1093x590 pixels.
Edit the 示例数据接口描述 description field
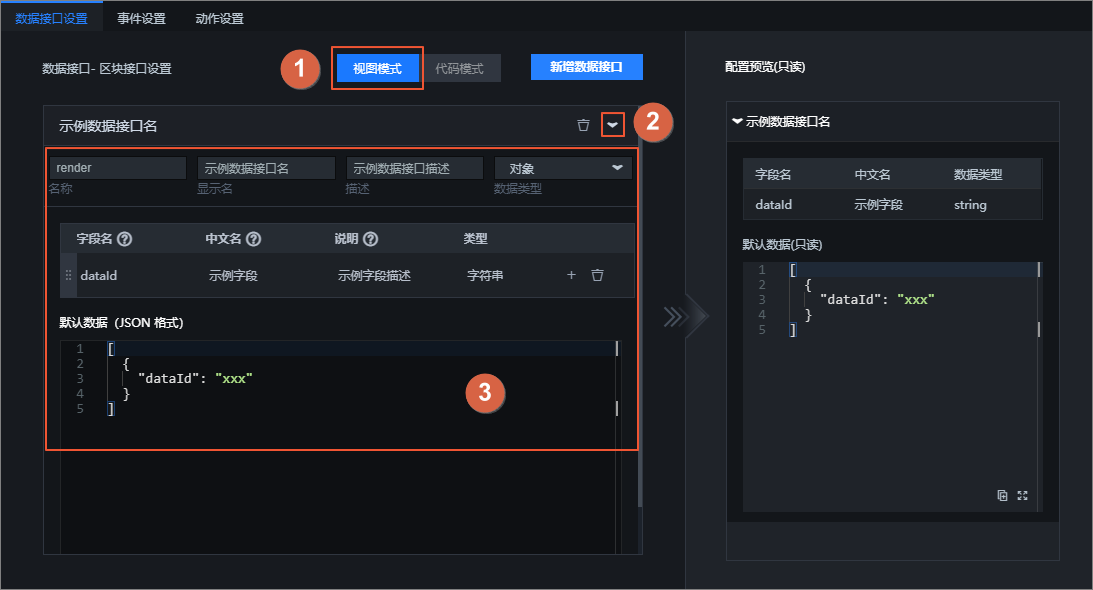pyautogui.click(x=415, y=168)
